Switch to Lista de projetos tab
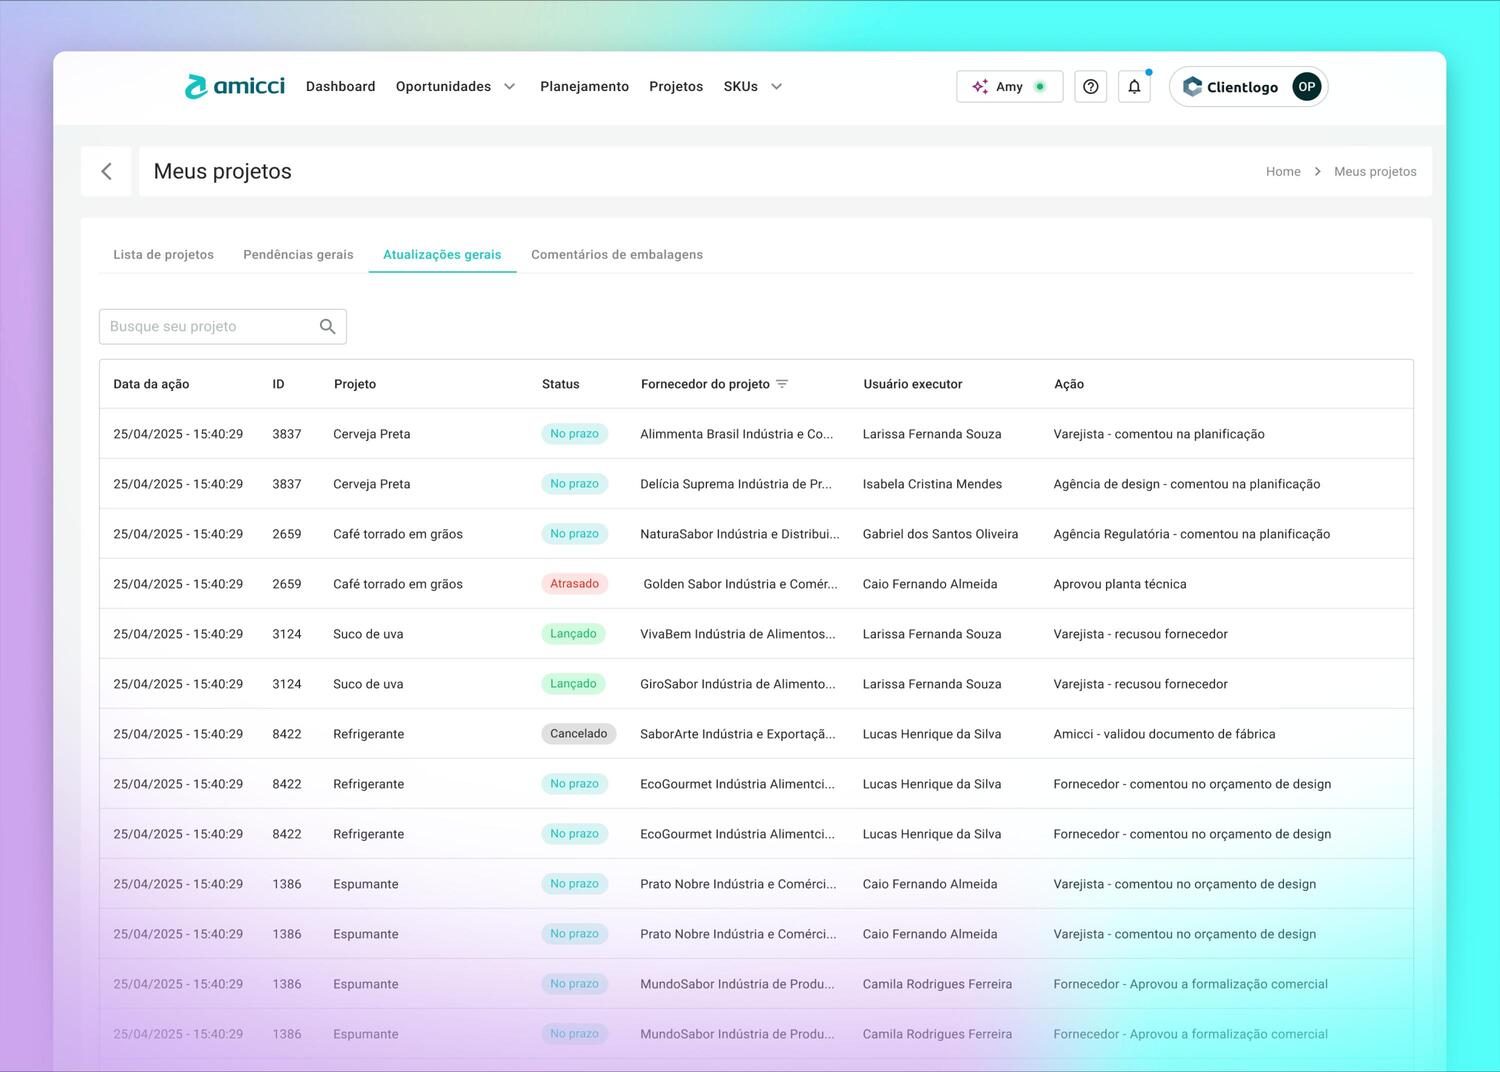 (x=163, y=255)
